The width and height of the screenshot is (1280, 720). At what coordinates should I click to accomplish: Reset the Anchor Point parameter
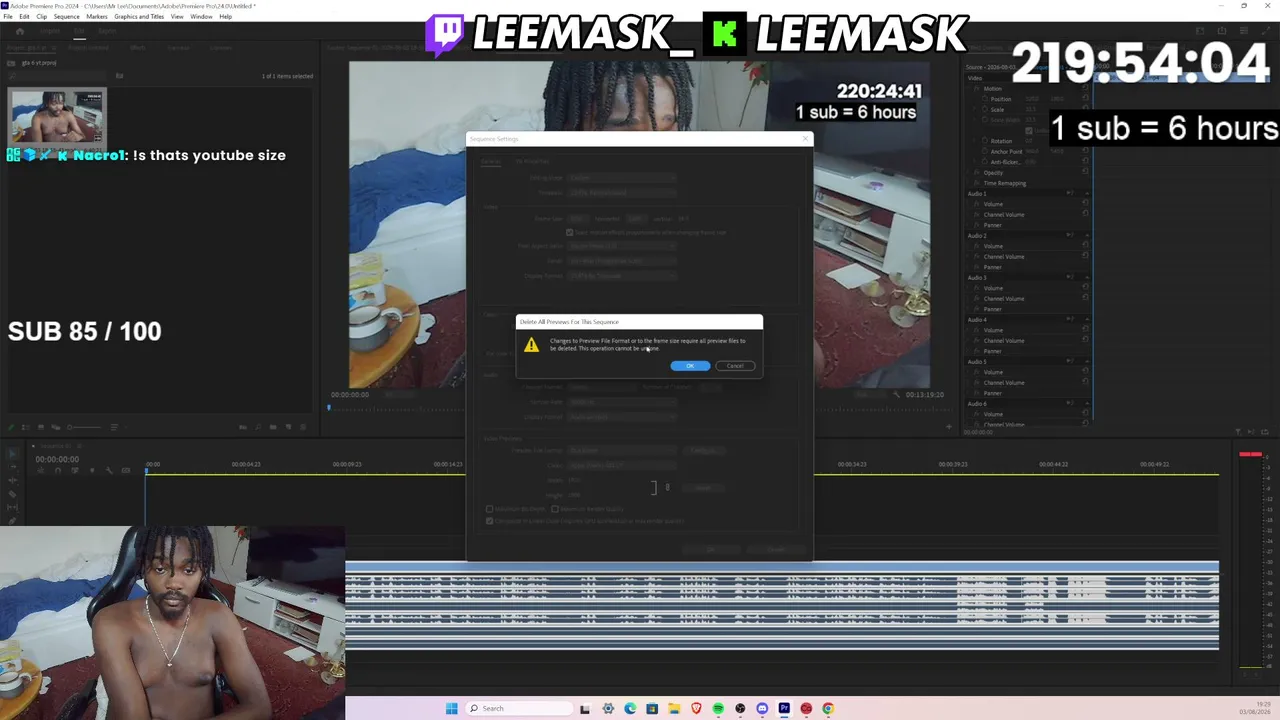[x=1085, y=151]
